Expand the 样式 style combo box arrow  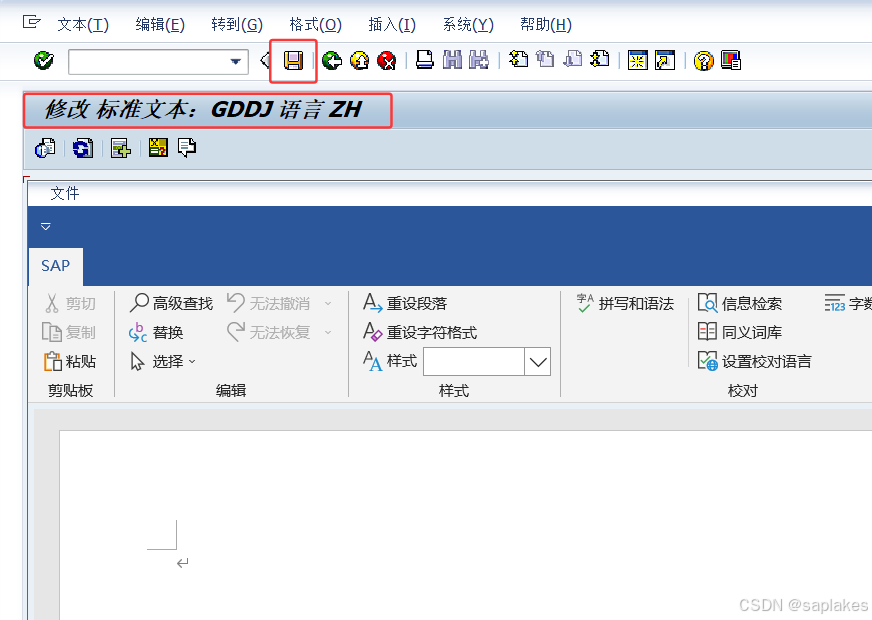click(538, 362)
